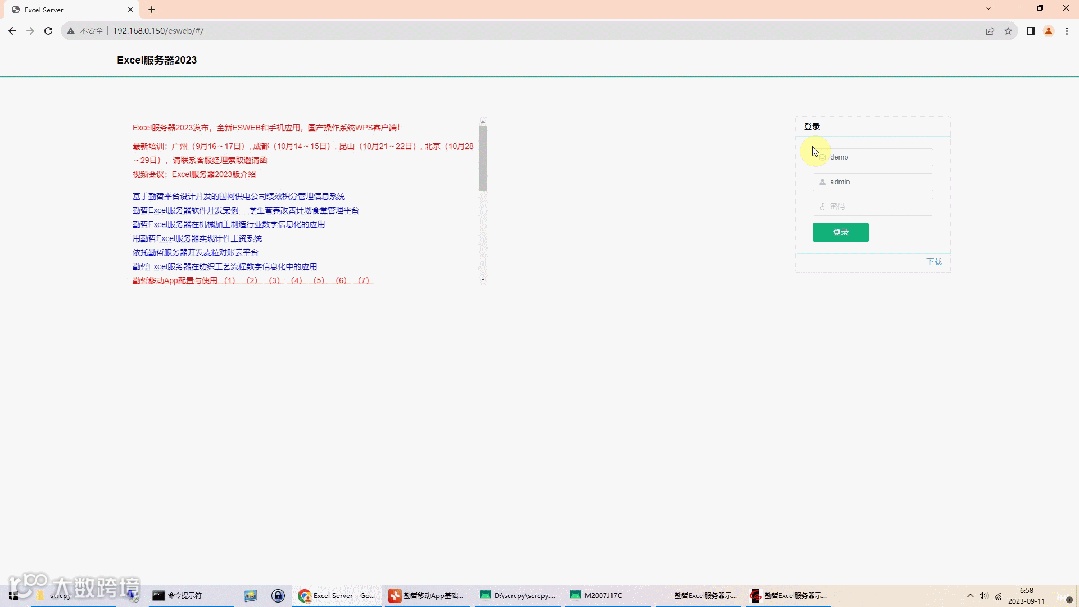Open mobile App tutorial part (5) link
Image resolution: width=1079 pixels, height=607 pixels.
pyautogui.click(x=319, y=281)
